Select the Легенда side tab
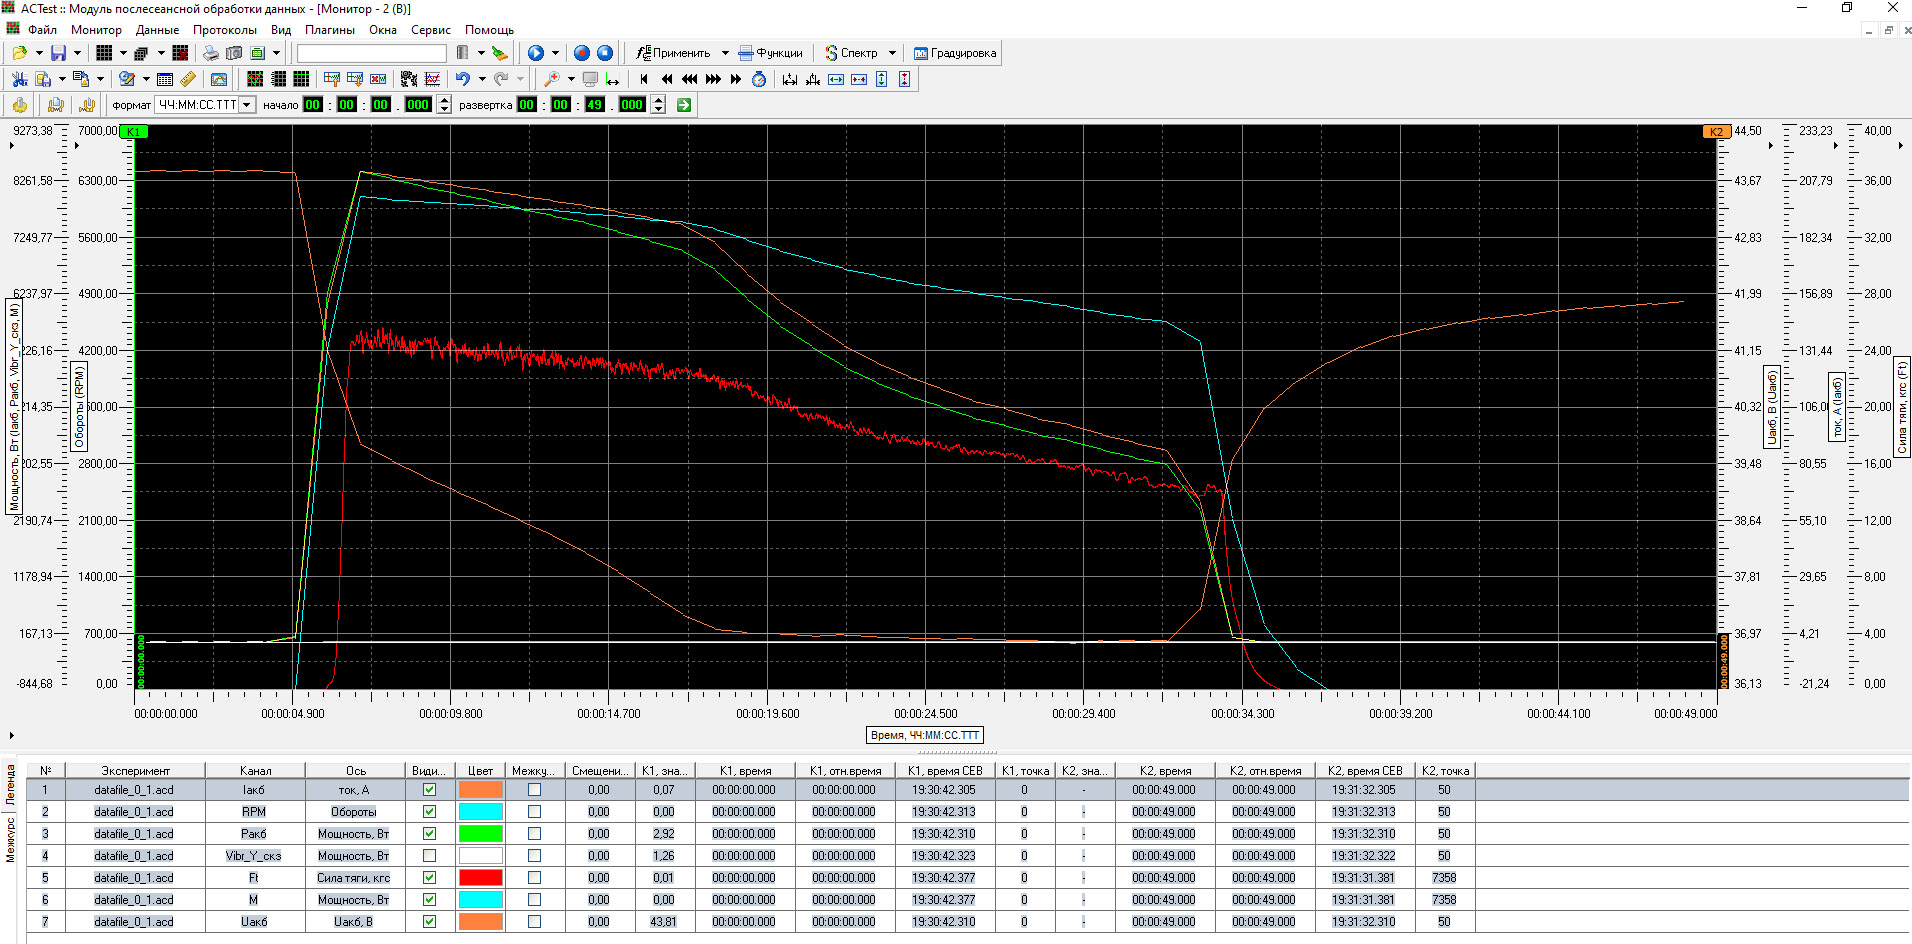The width and height of the screenshot is (1912, 944). click(11, 785)
